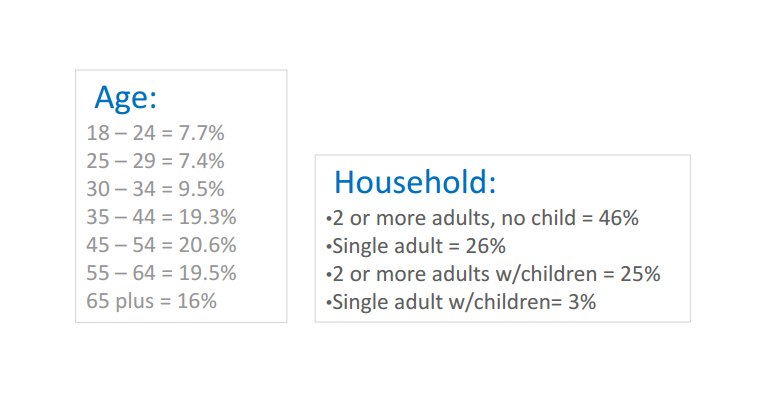Screen dimensions: 760x394
Task: Click the Household: heading
Action: tap(415, 183)
